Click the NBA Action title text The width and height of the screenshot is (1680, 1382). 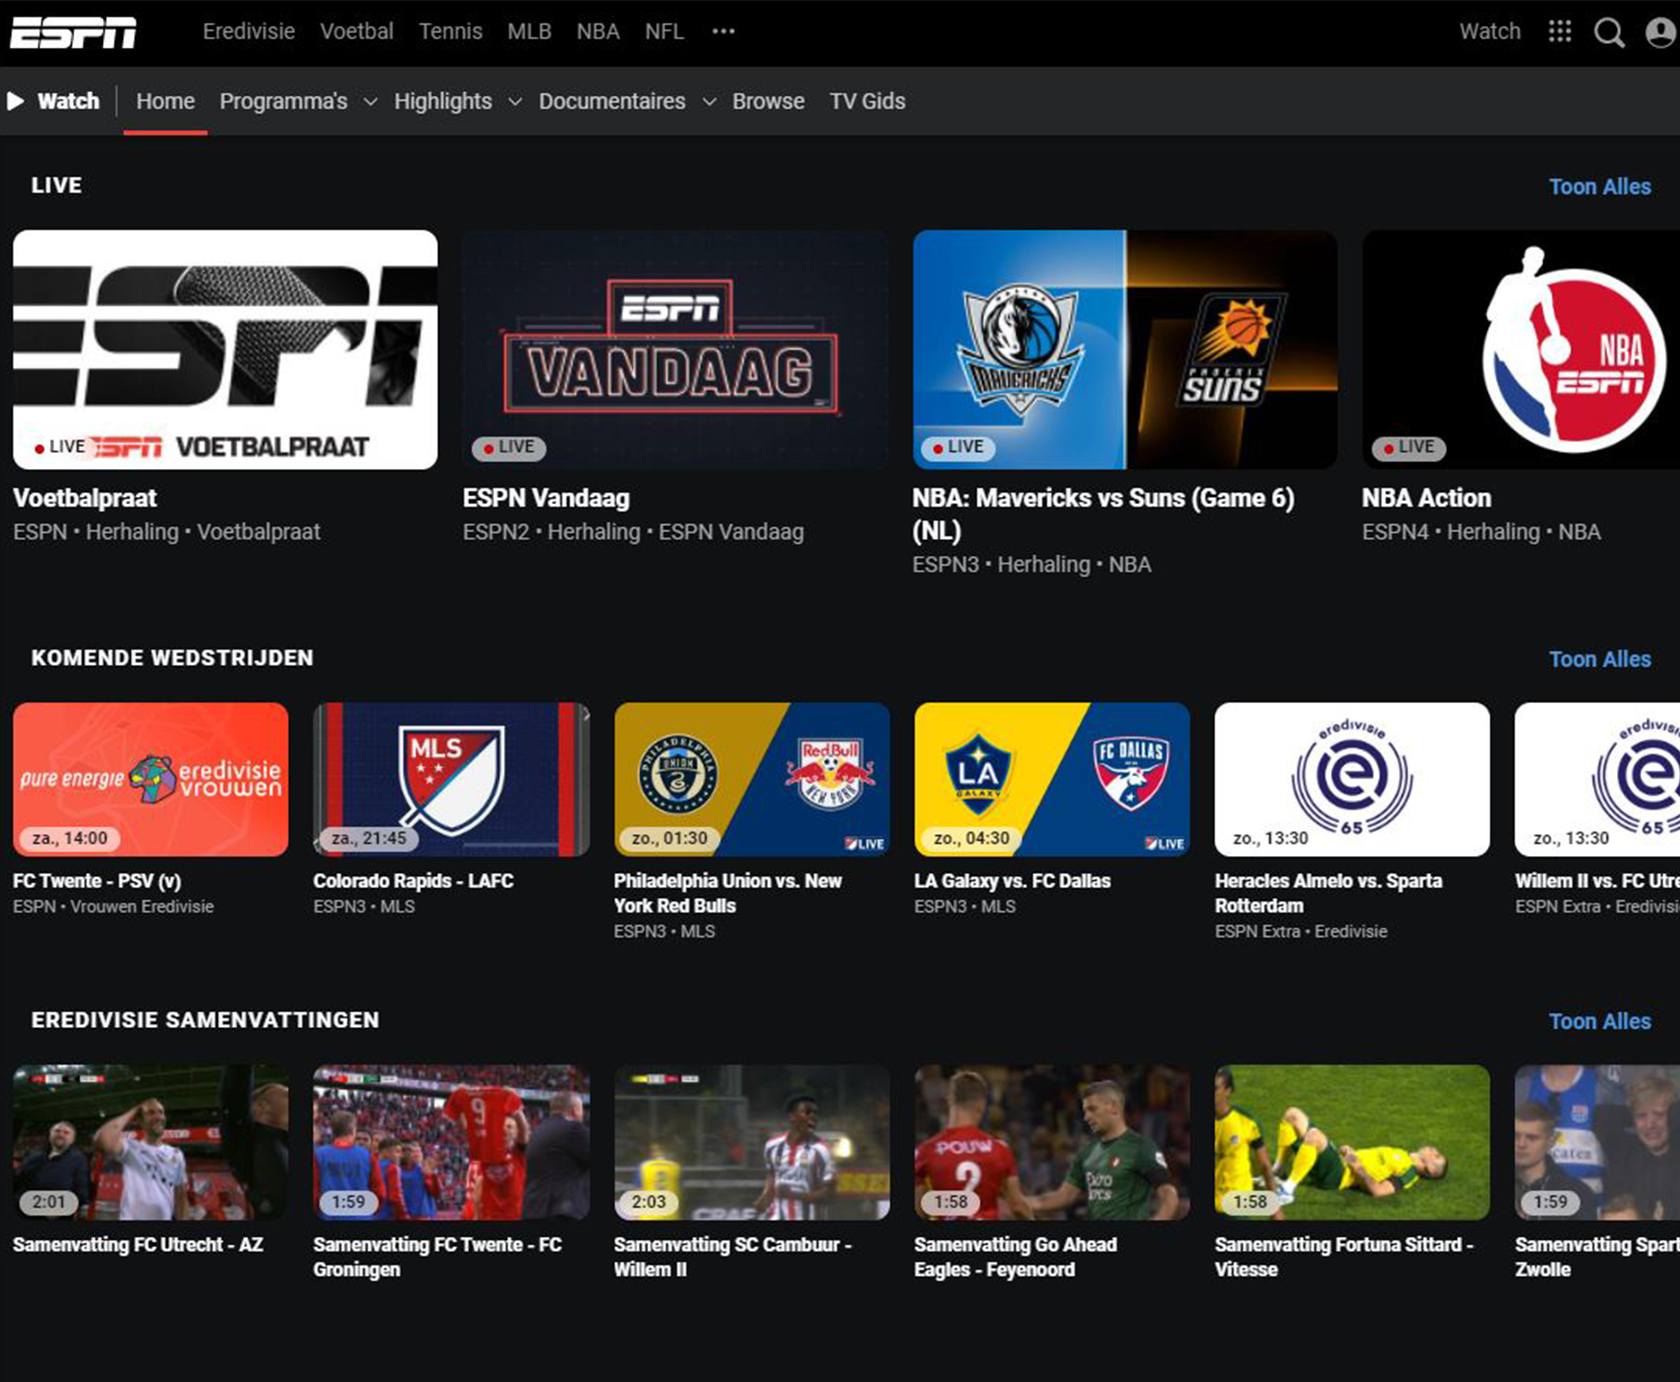pos(1426,498)
